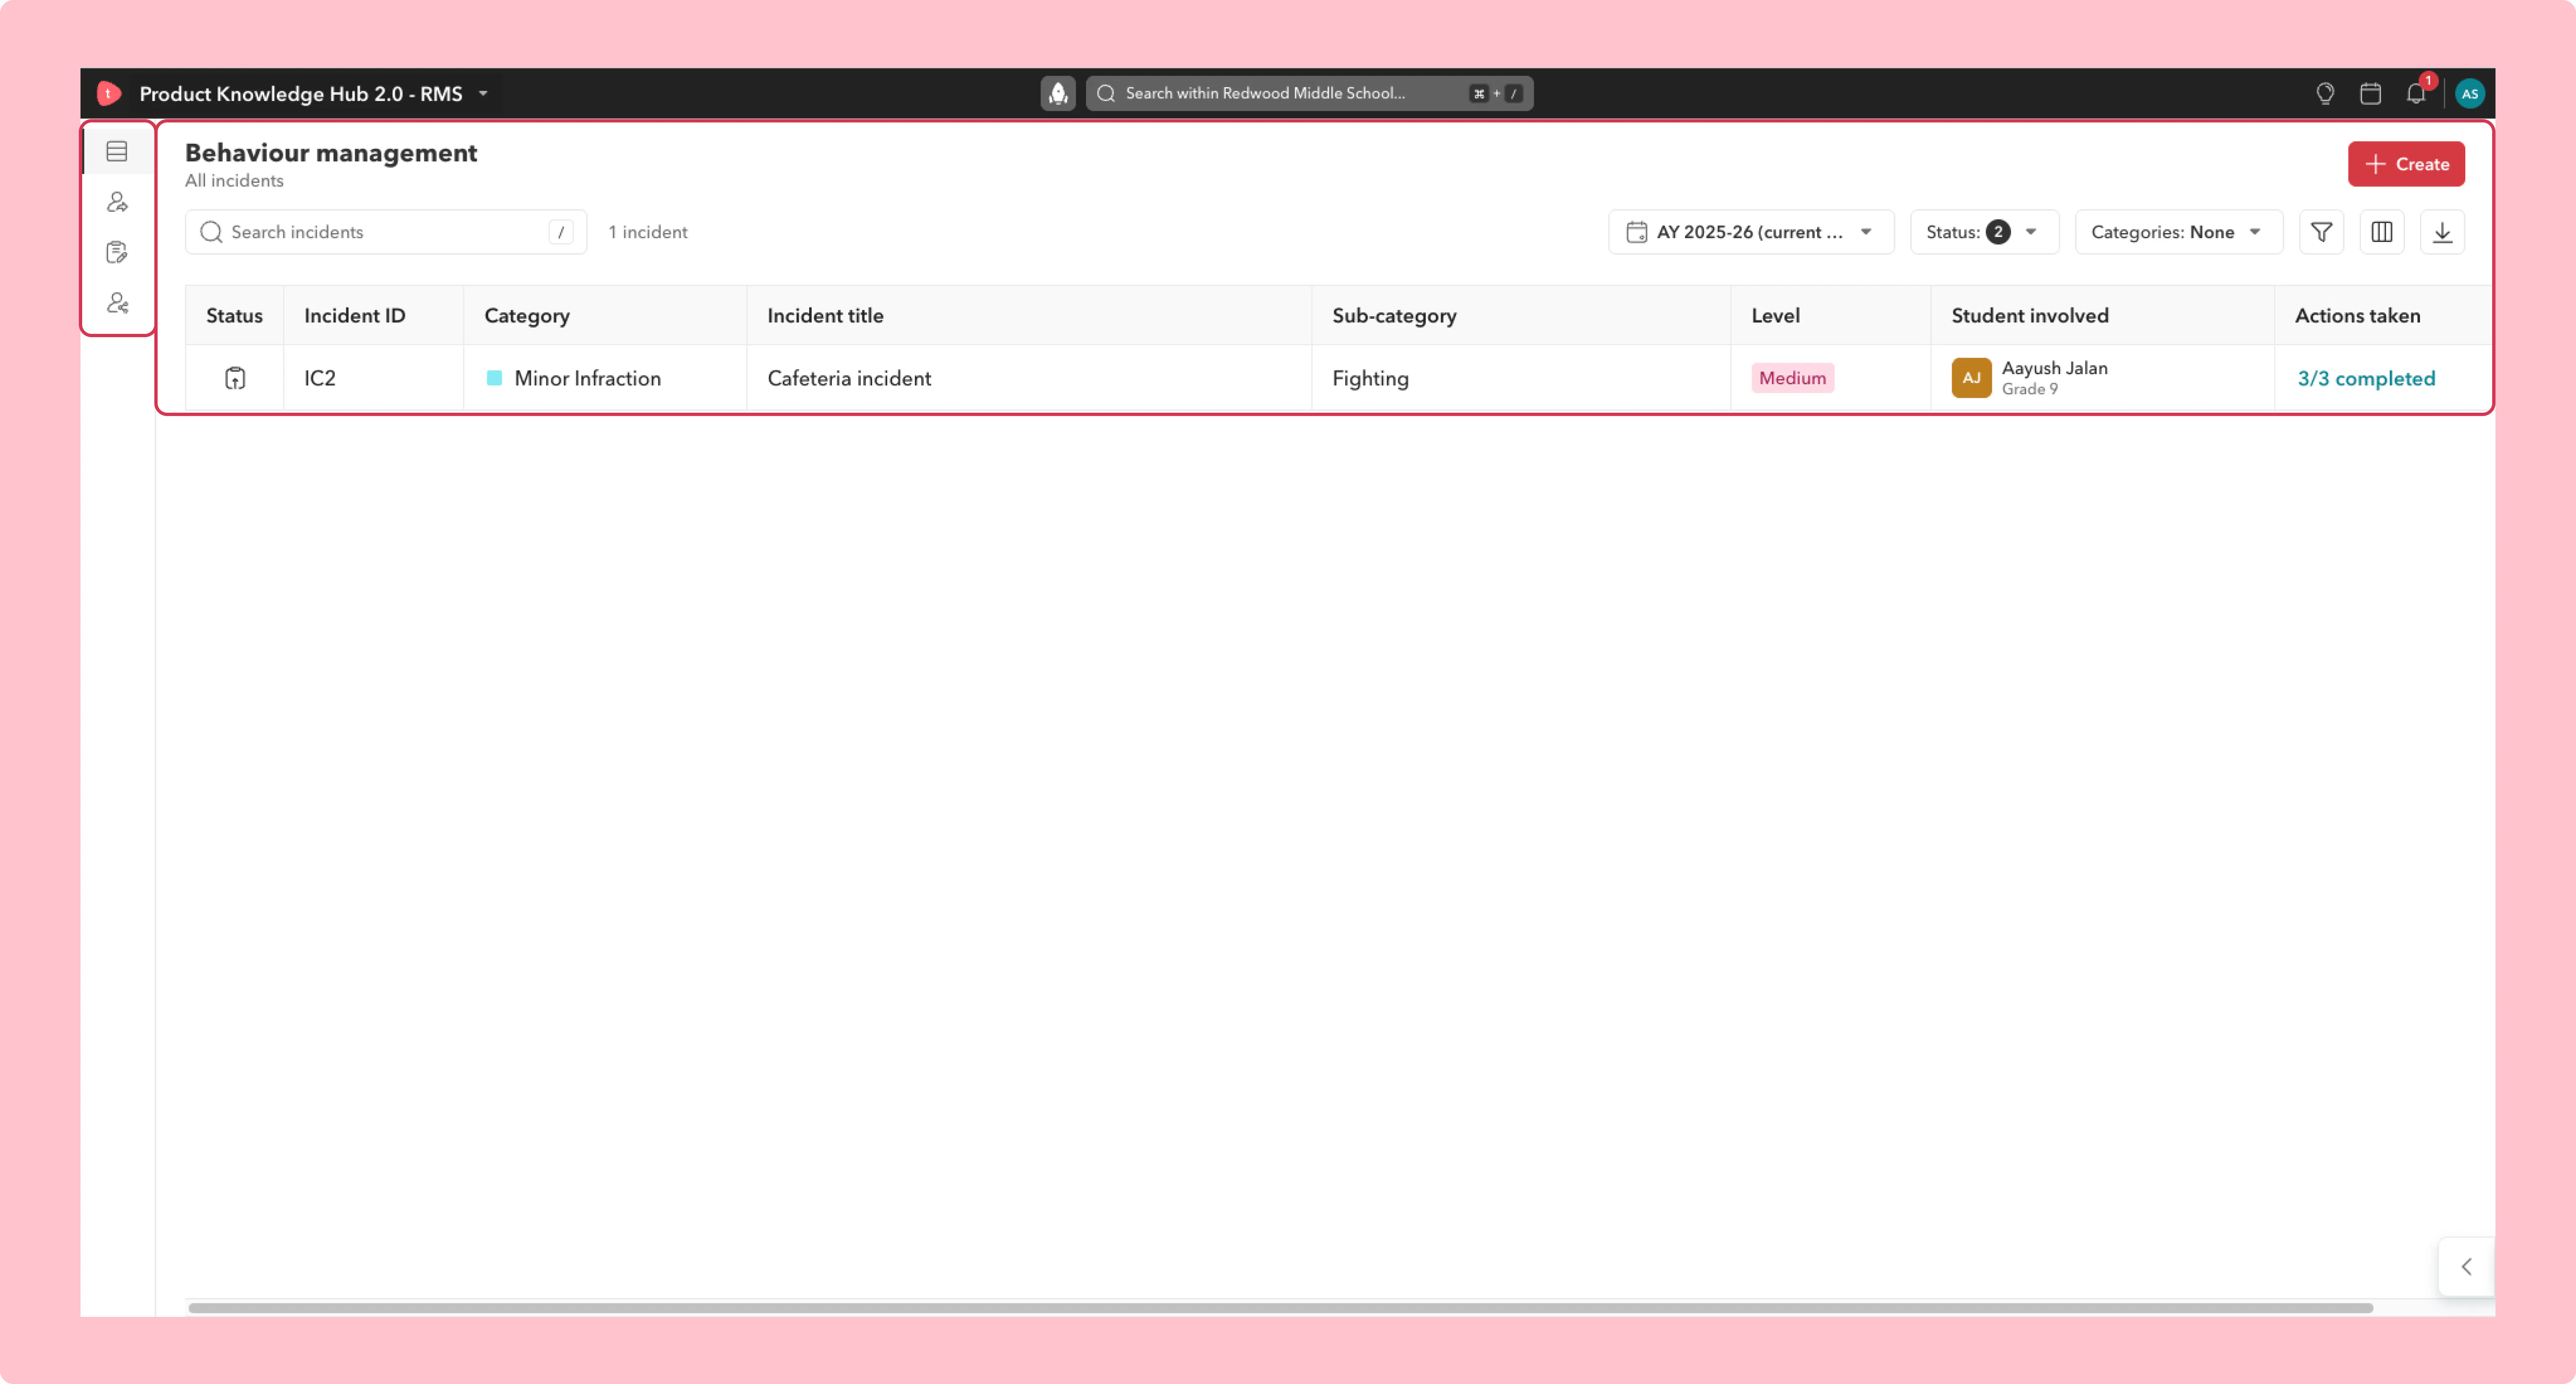Open the AS profile avatar menu

(2470, 93)
